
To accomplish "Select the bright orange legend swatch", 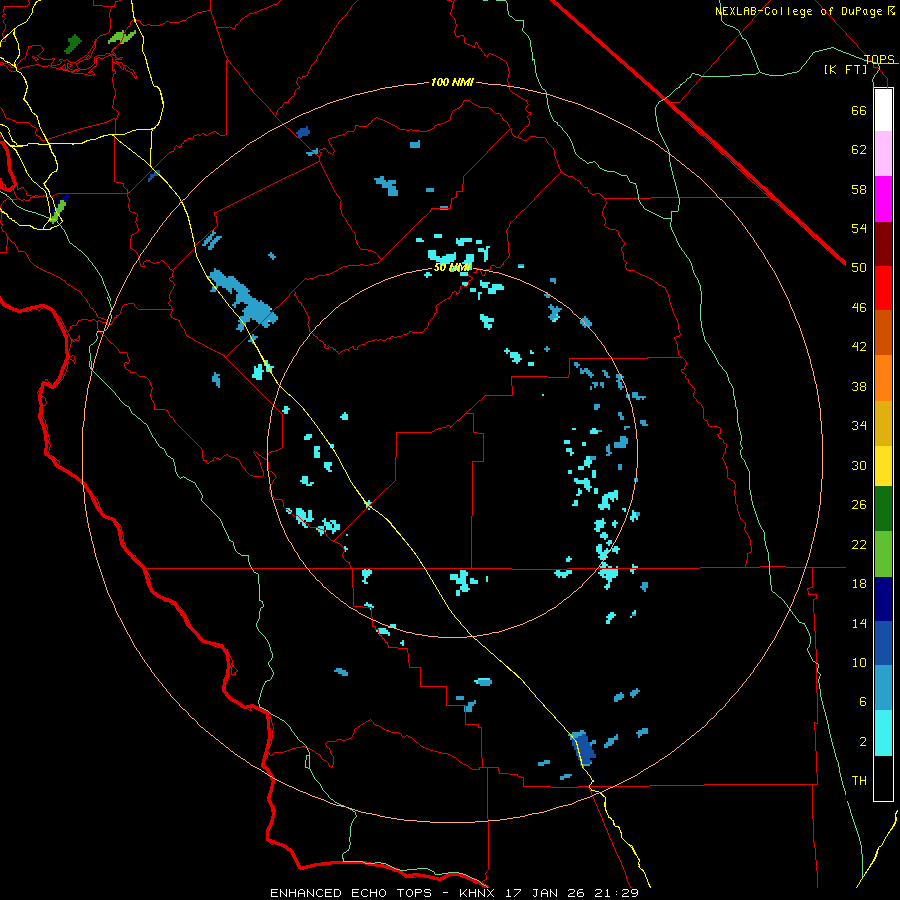I will 883,378.
